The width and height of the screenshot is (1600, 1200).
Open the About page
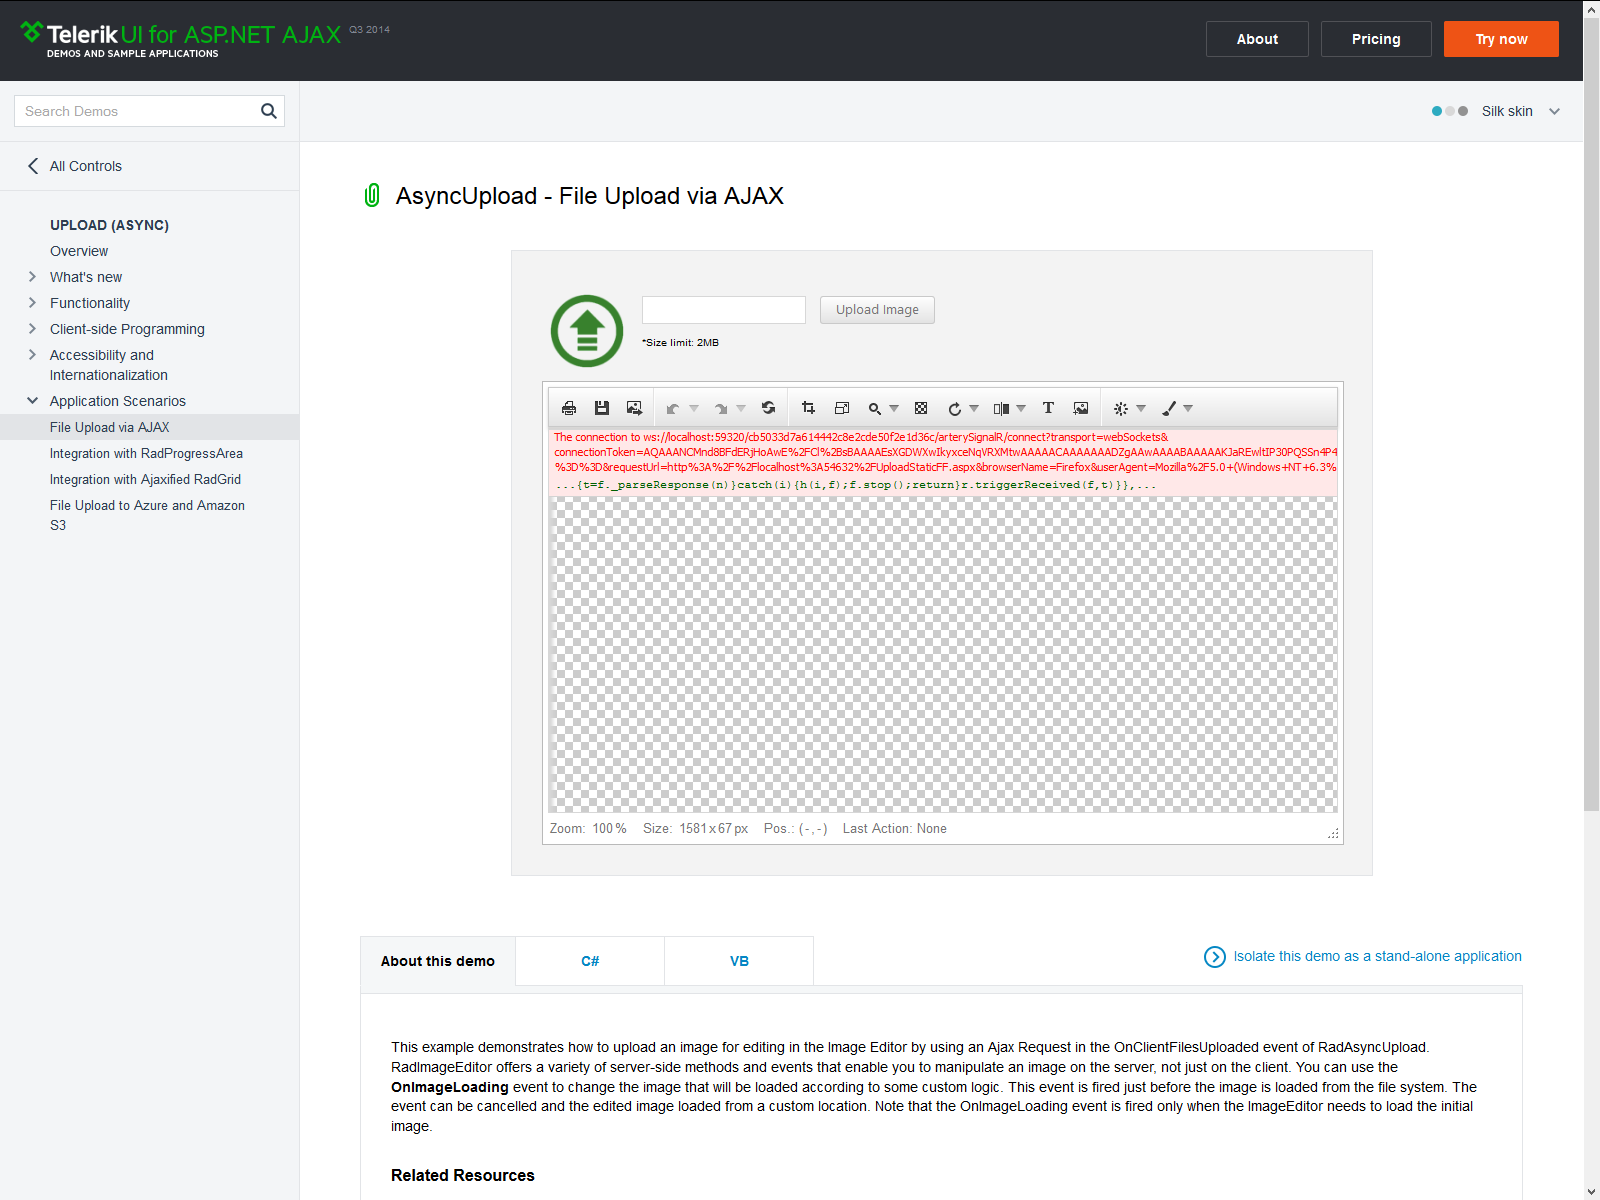1257,39
